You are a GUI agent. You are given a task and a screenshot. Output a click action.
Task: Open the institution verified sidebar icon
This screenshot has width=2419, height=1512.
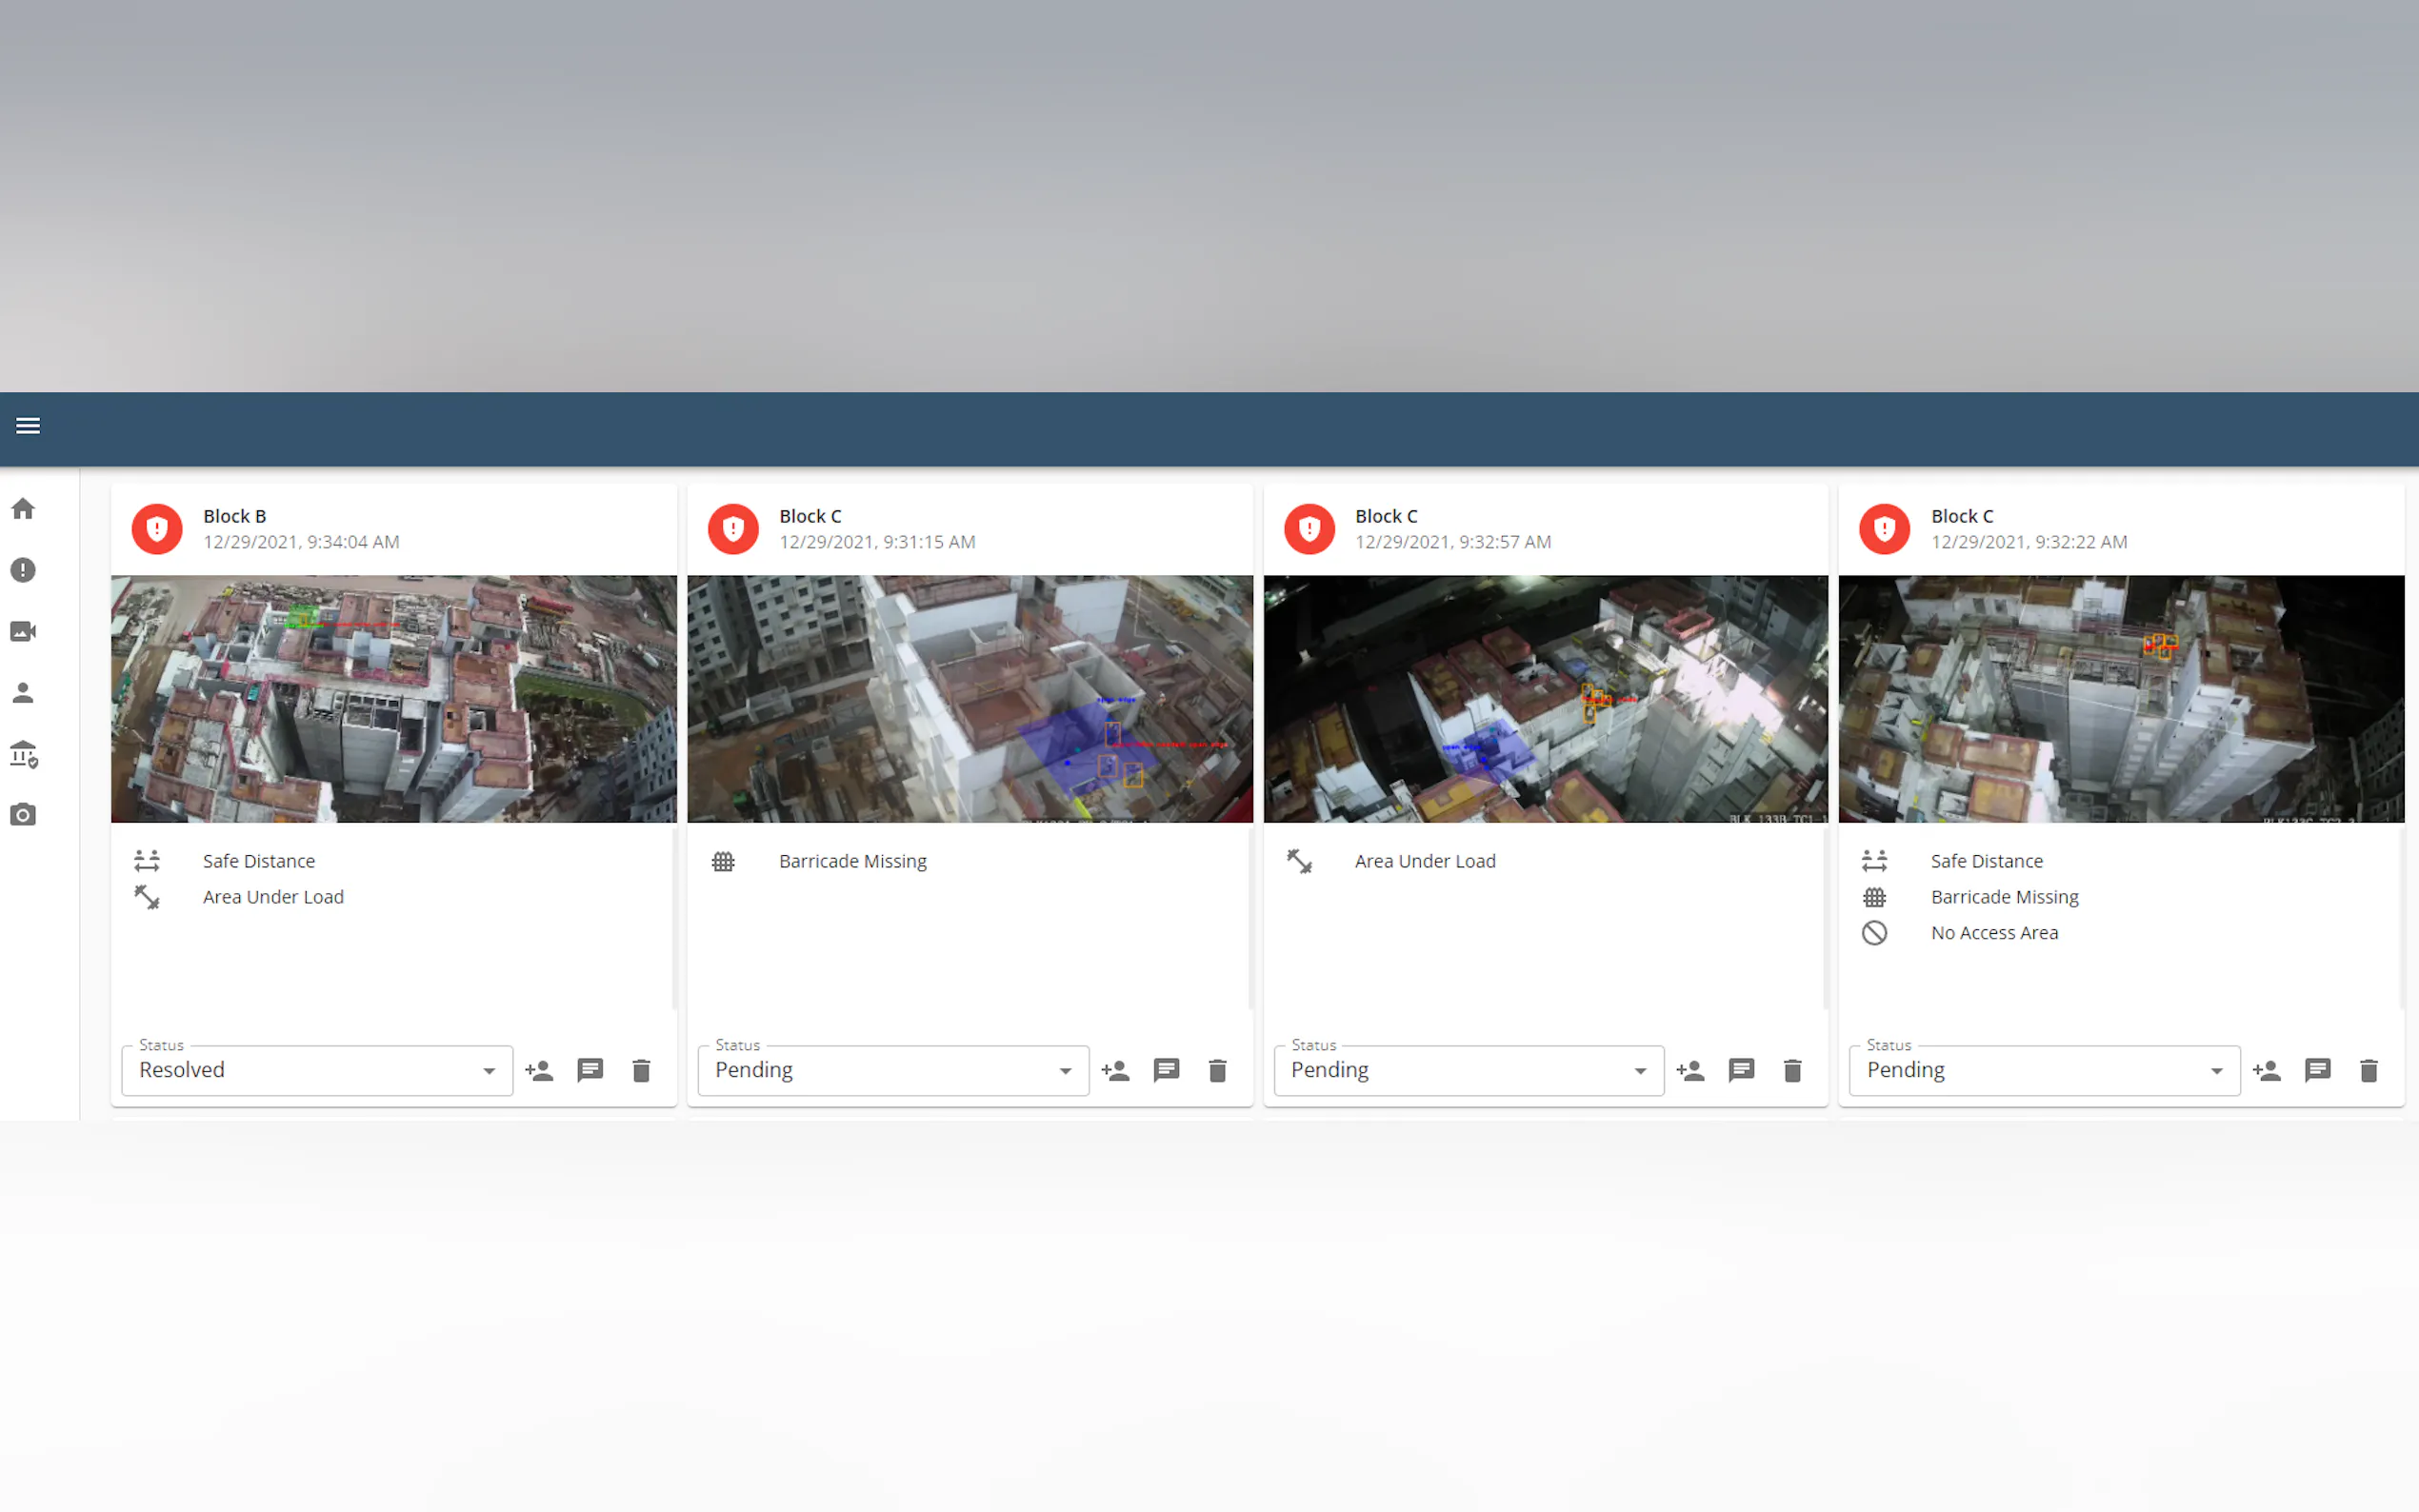pos(23,754)
